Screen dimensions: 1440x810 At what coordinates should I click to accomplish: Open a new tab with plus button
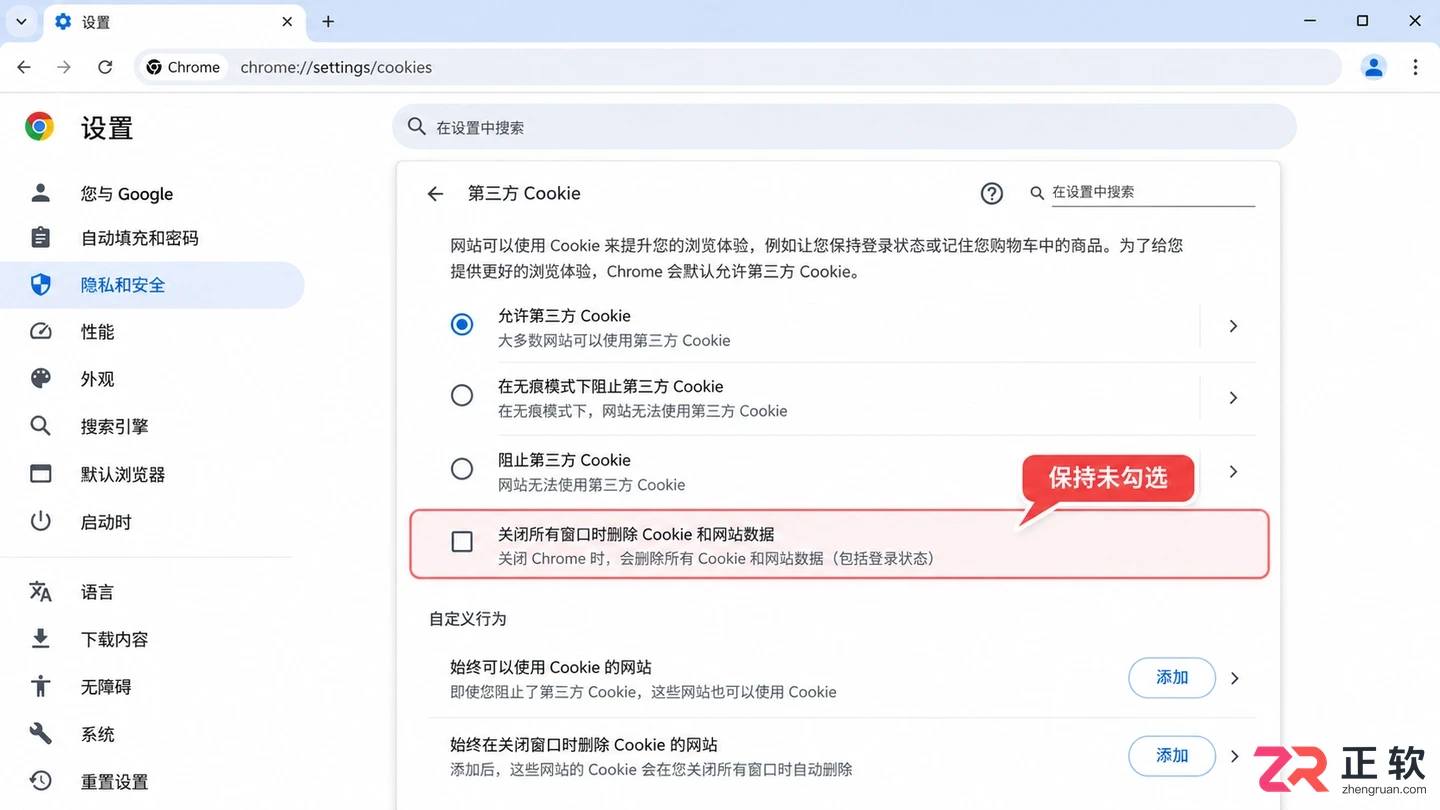tap(328, 21)
